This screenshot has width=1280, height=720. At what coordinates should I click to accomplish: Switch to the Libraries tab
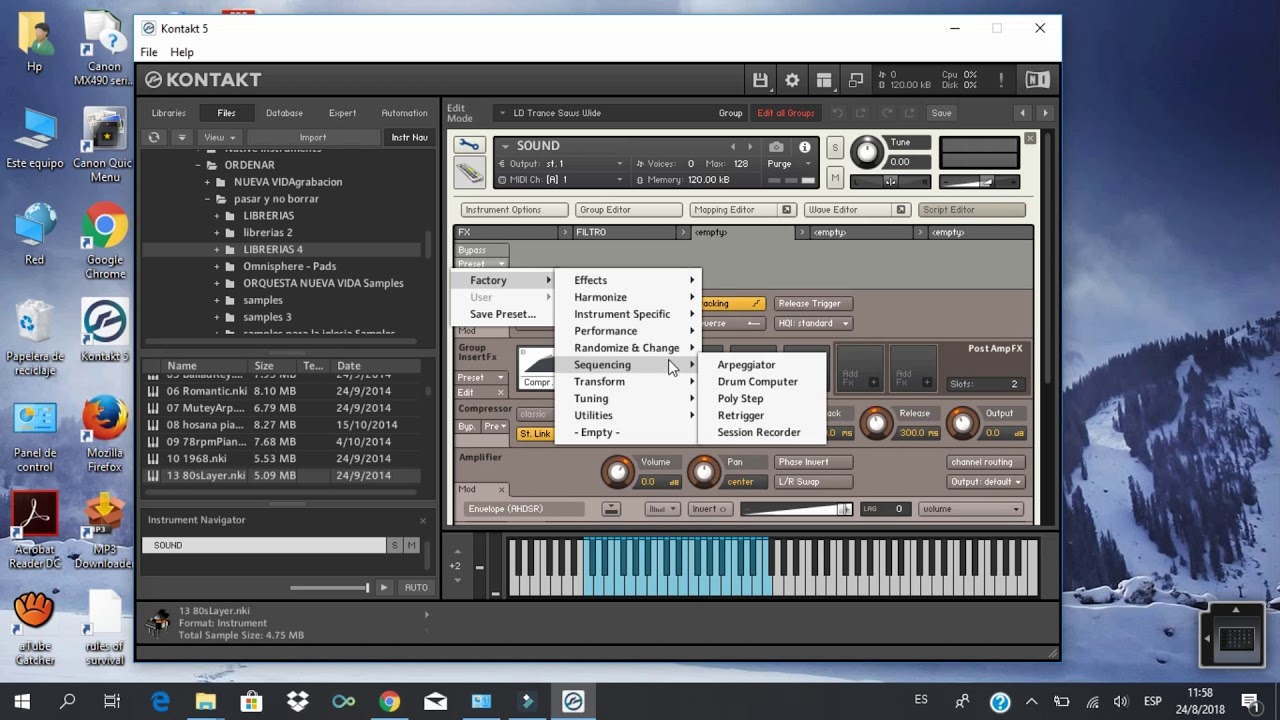(x=169, y=113)
